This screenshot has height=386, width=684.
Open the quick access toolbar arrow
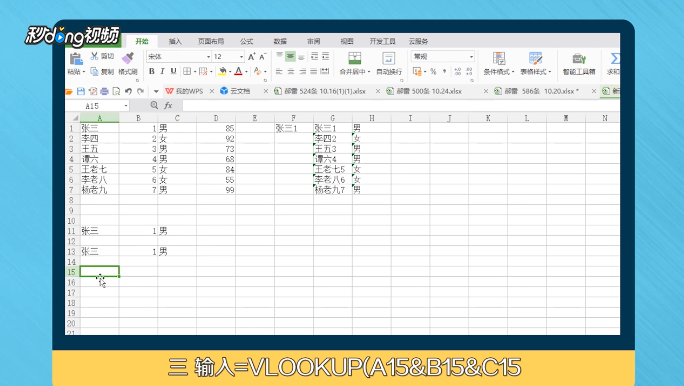(x=156, y=91)
